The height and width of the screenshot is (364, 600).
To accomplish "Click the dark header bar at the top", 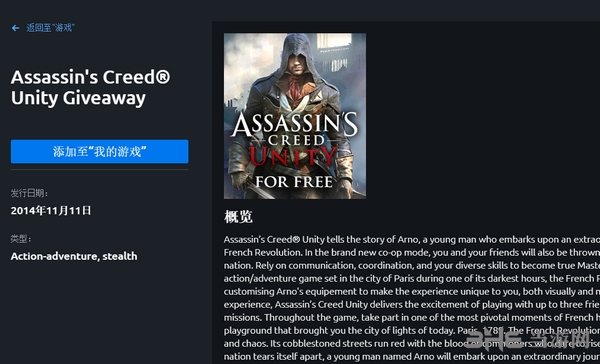I will pos(300,10).
